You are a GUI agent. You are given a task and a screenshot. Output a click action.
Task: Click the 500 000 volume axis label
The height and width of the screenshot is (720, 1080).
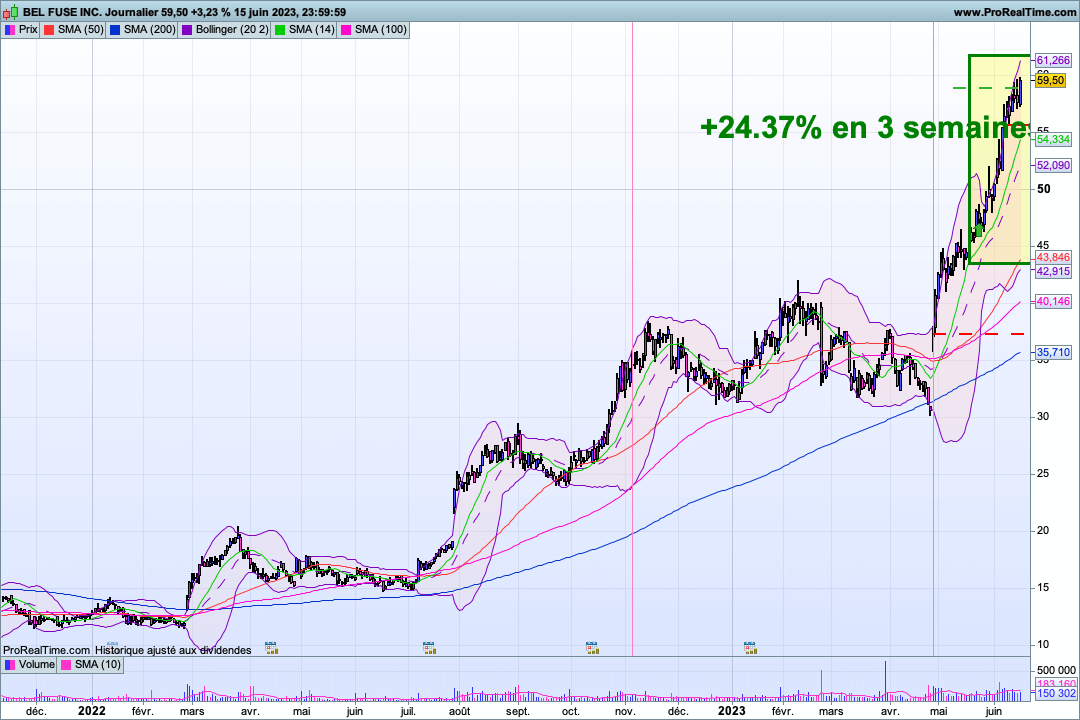pos(1056,670)
